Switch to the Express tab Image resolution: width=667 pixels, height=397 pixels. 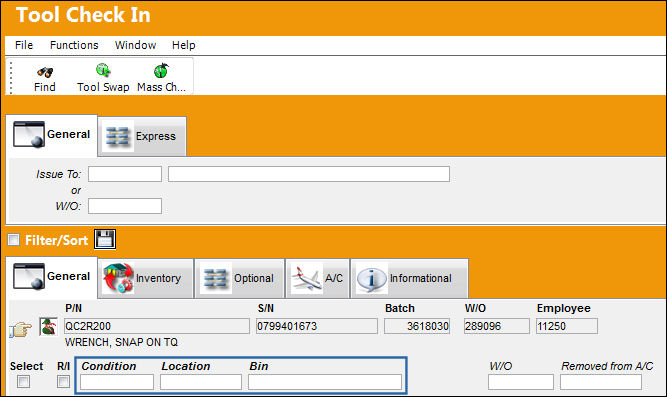click(x=143, y=136)
